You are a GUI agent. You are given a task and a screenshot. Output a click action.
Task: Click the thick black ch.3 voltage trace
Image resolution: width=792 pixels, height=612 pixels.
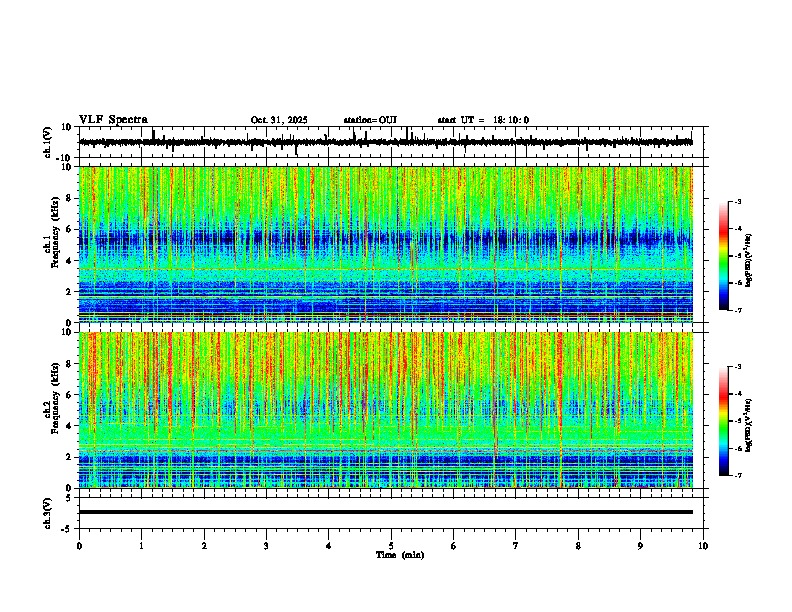pos(386,512)
